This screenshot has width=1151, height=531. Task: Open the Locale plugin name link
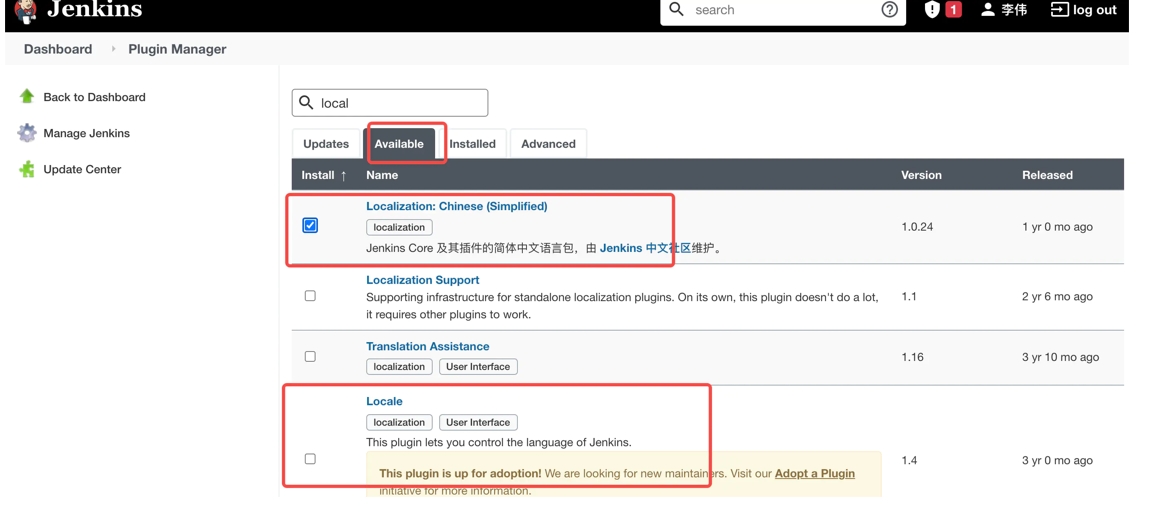coord(384,401)
